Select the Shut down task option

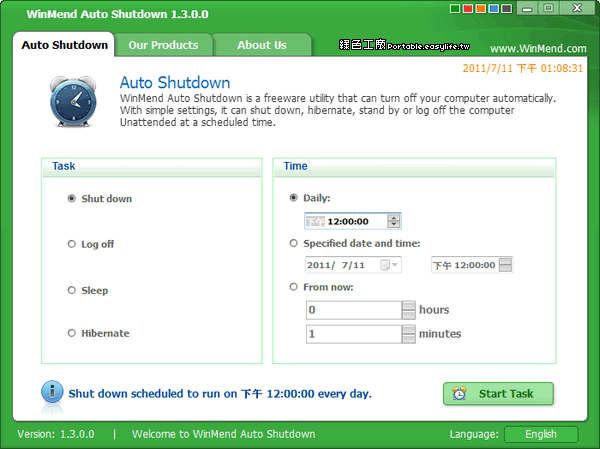[100, 199]
